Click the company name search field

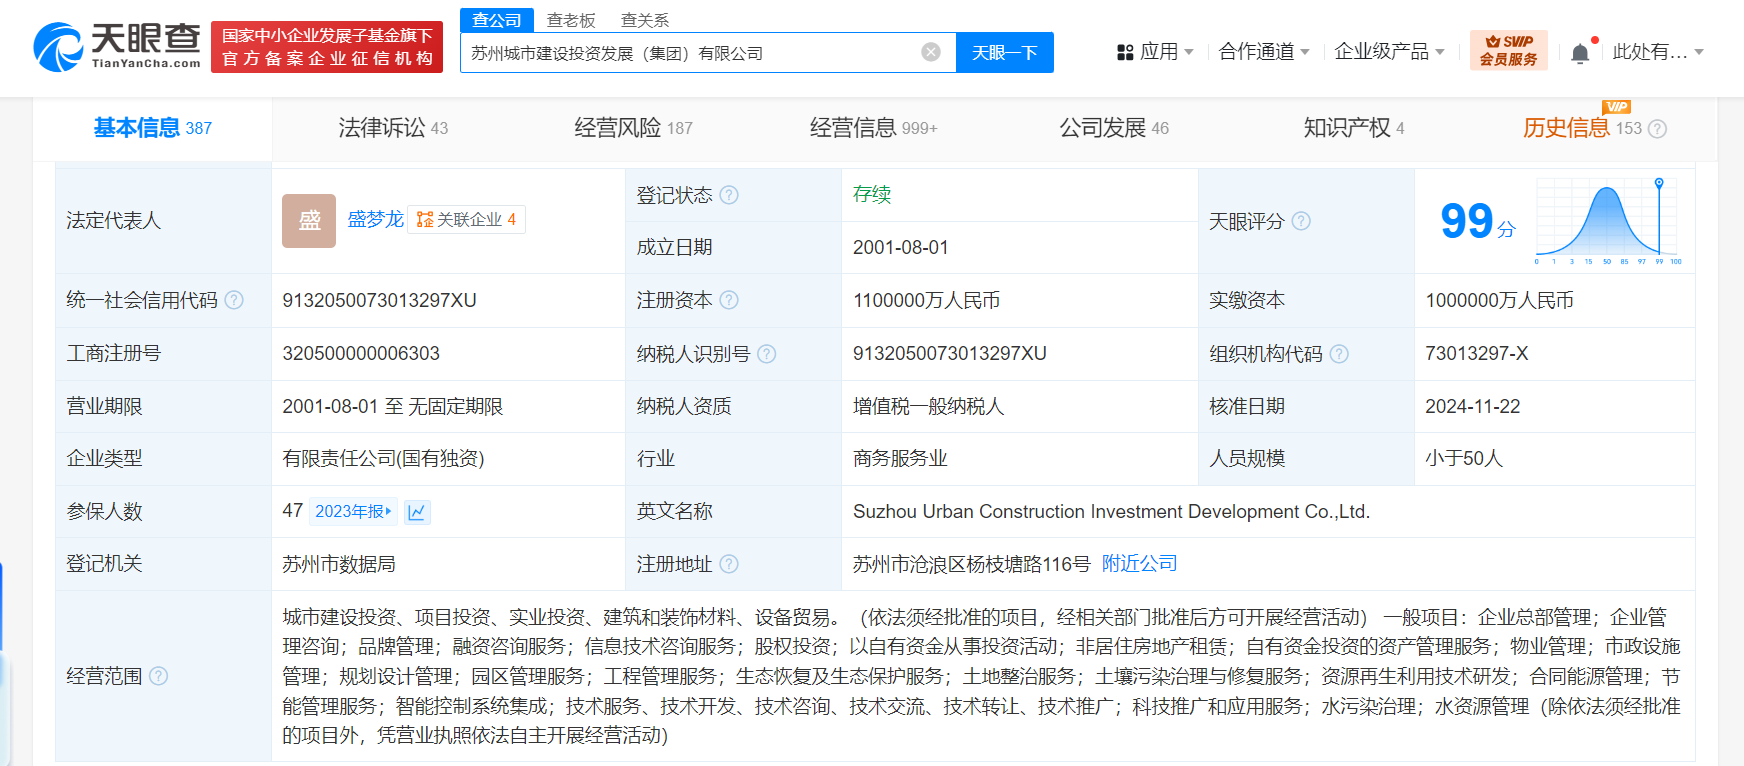click(x=690, y=53)
